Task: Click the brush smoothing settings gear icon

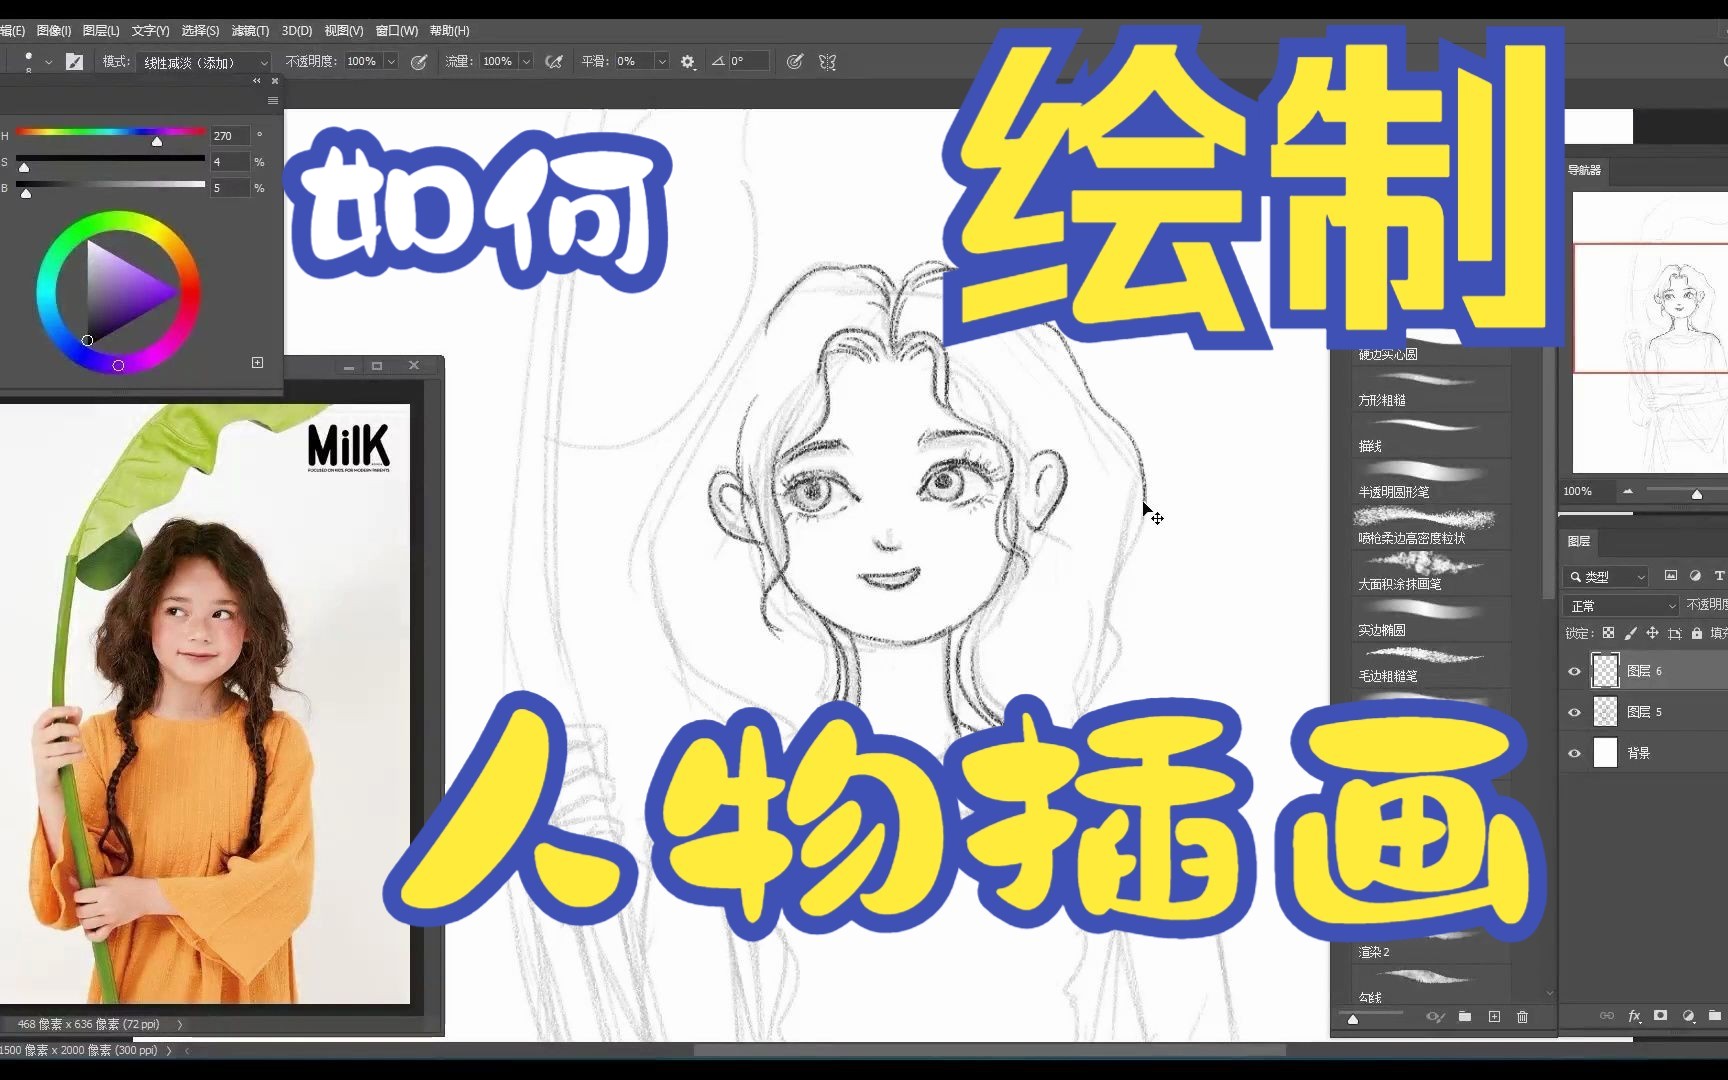Action: pos(688,61)
